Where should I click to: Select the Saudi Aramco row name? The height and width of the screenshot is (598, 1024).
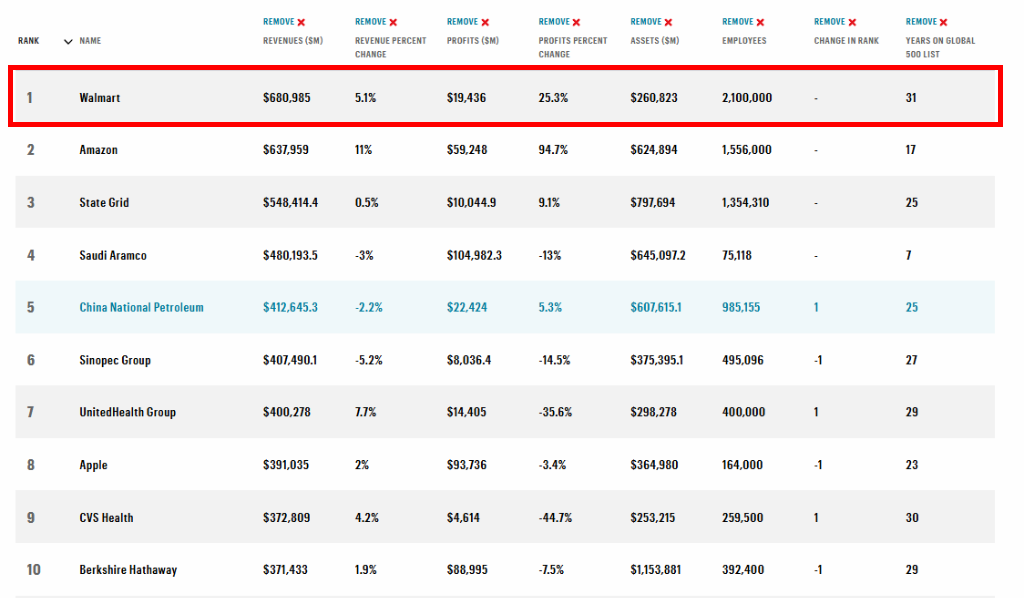(x=113, y=255)
